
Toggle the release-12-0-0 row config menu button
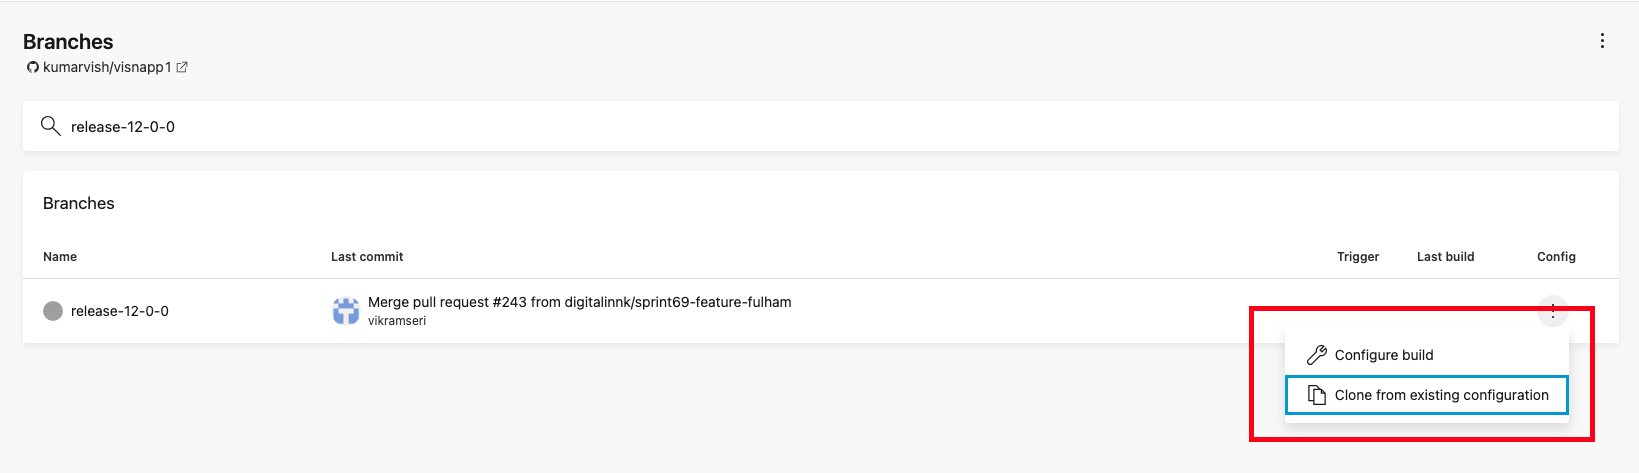[x=1553, y=311]
